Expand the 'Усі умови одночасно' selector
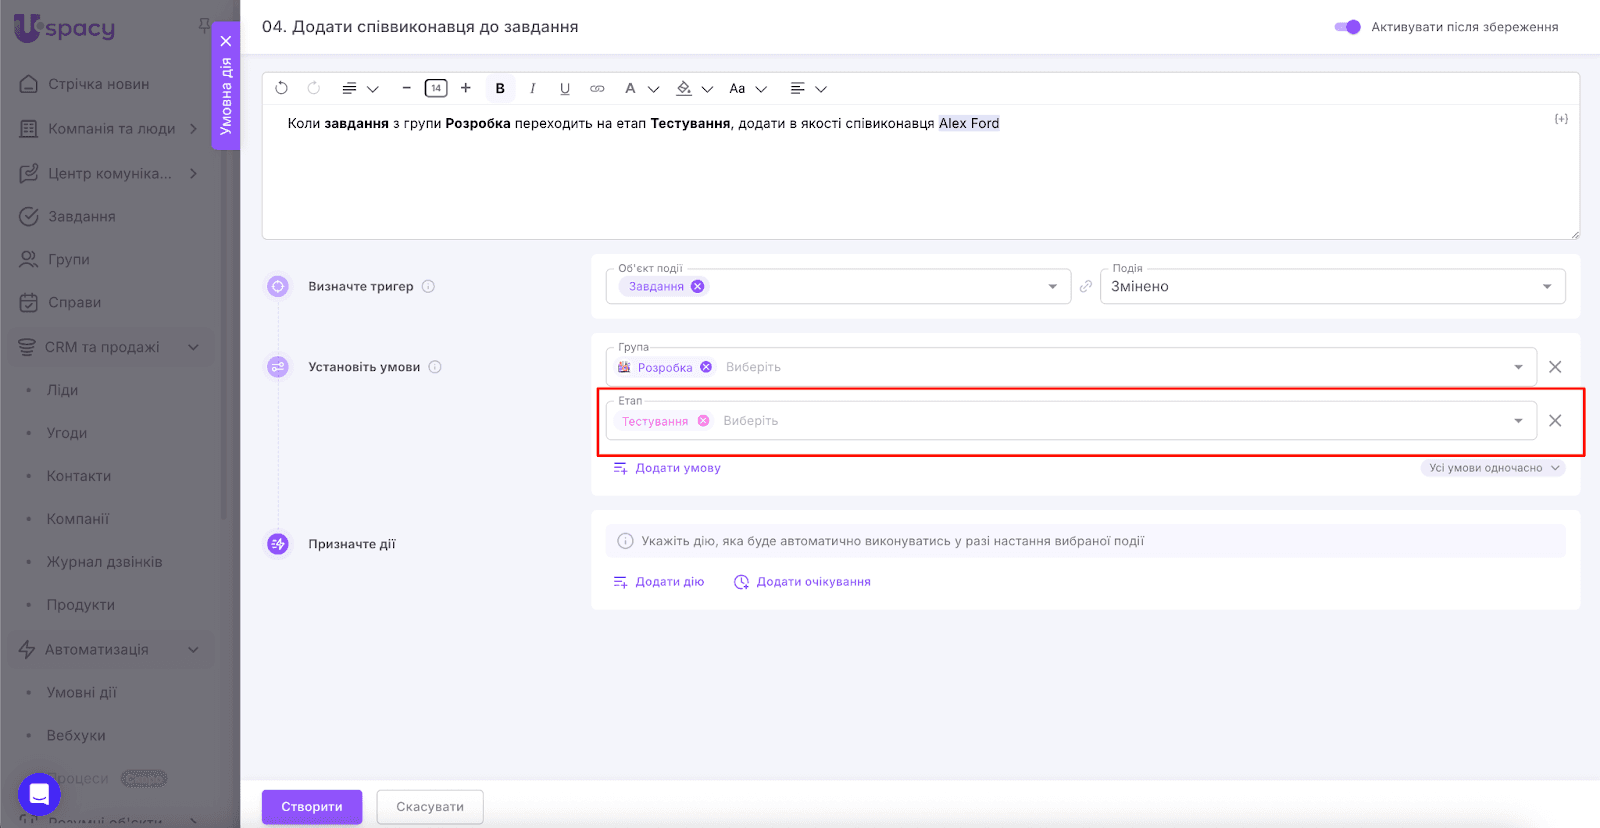Viewport: 1600px width, 828px height. pos(1492,468)
